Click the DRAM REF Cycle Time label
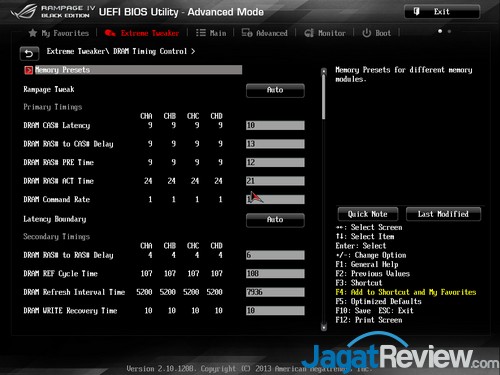Image resolution: width=500 pixels, height=375 pixels. 60,274
